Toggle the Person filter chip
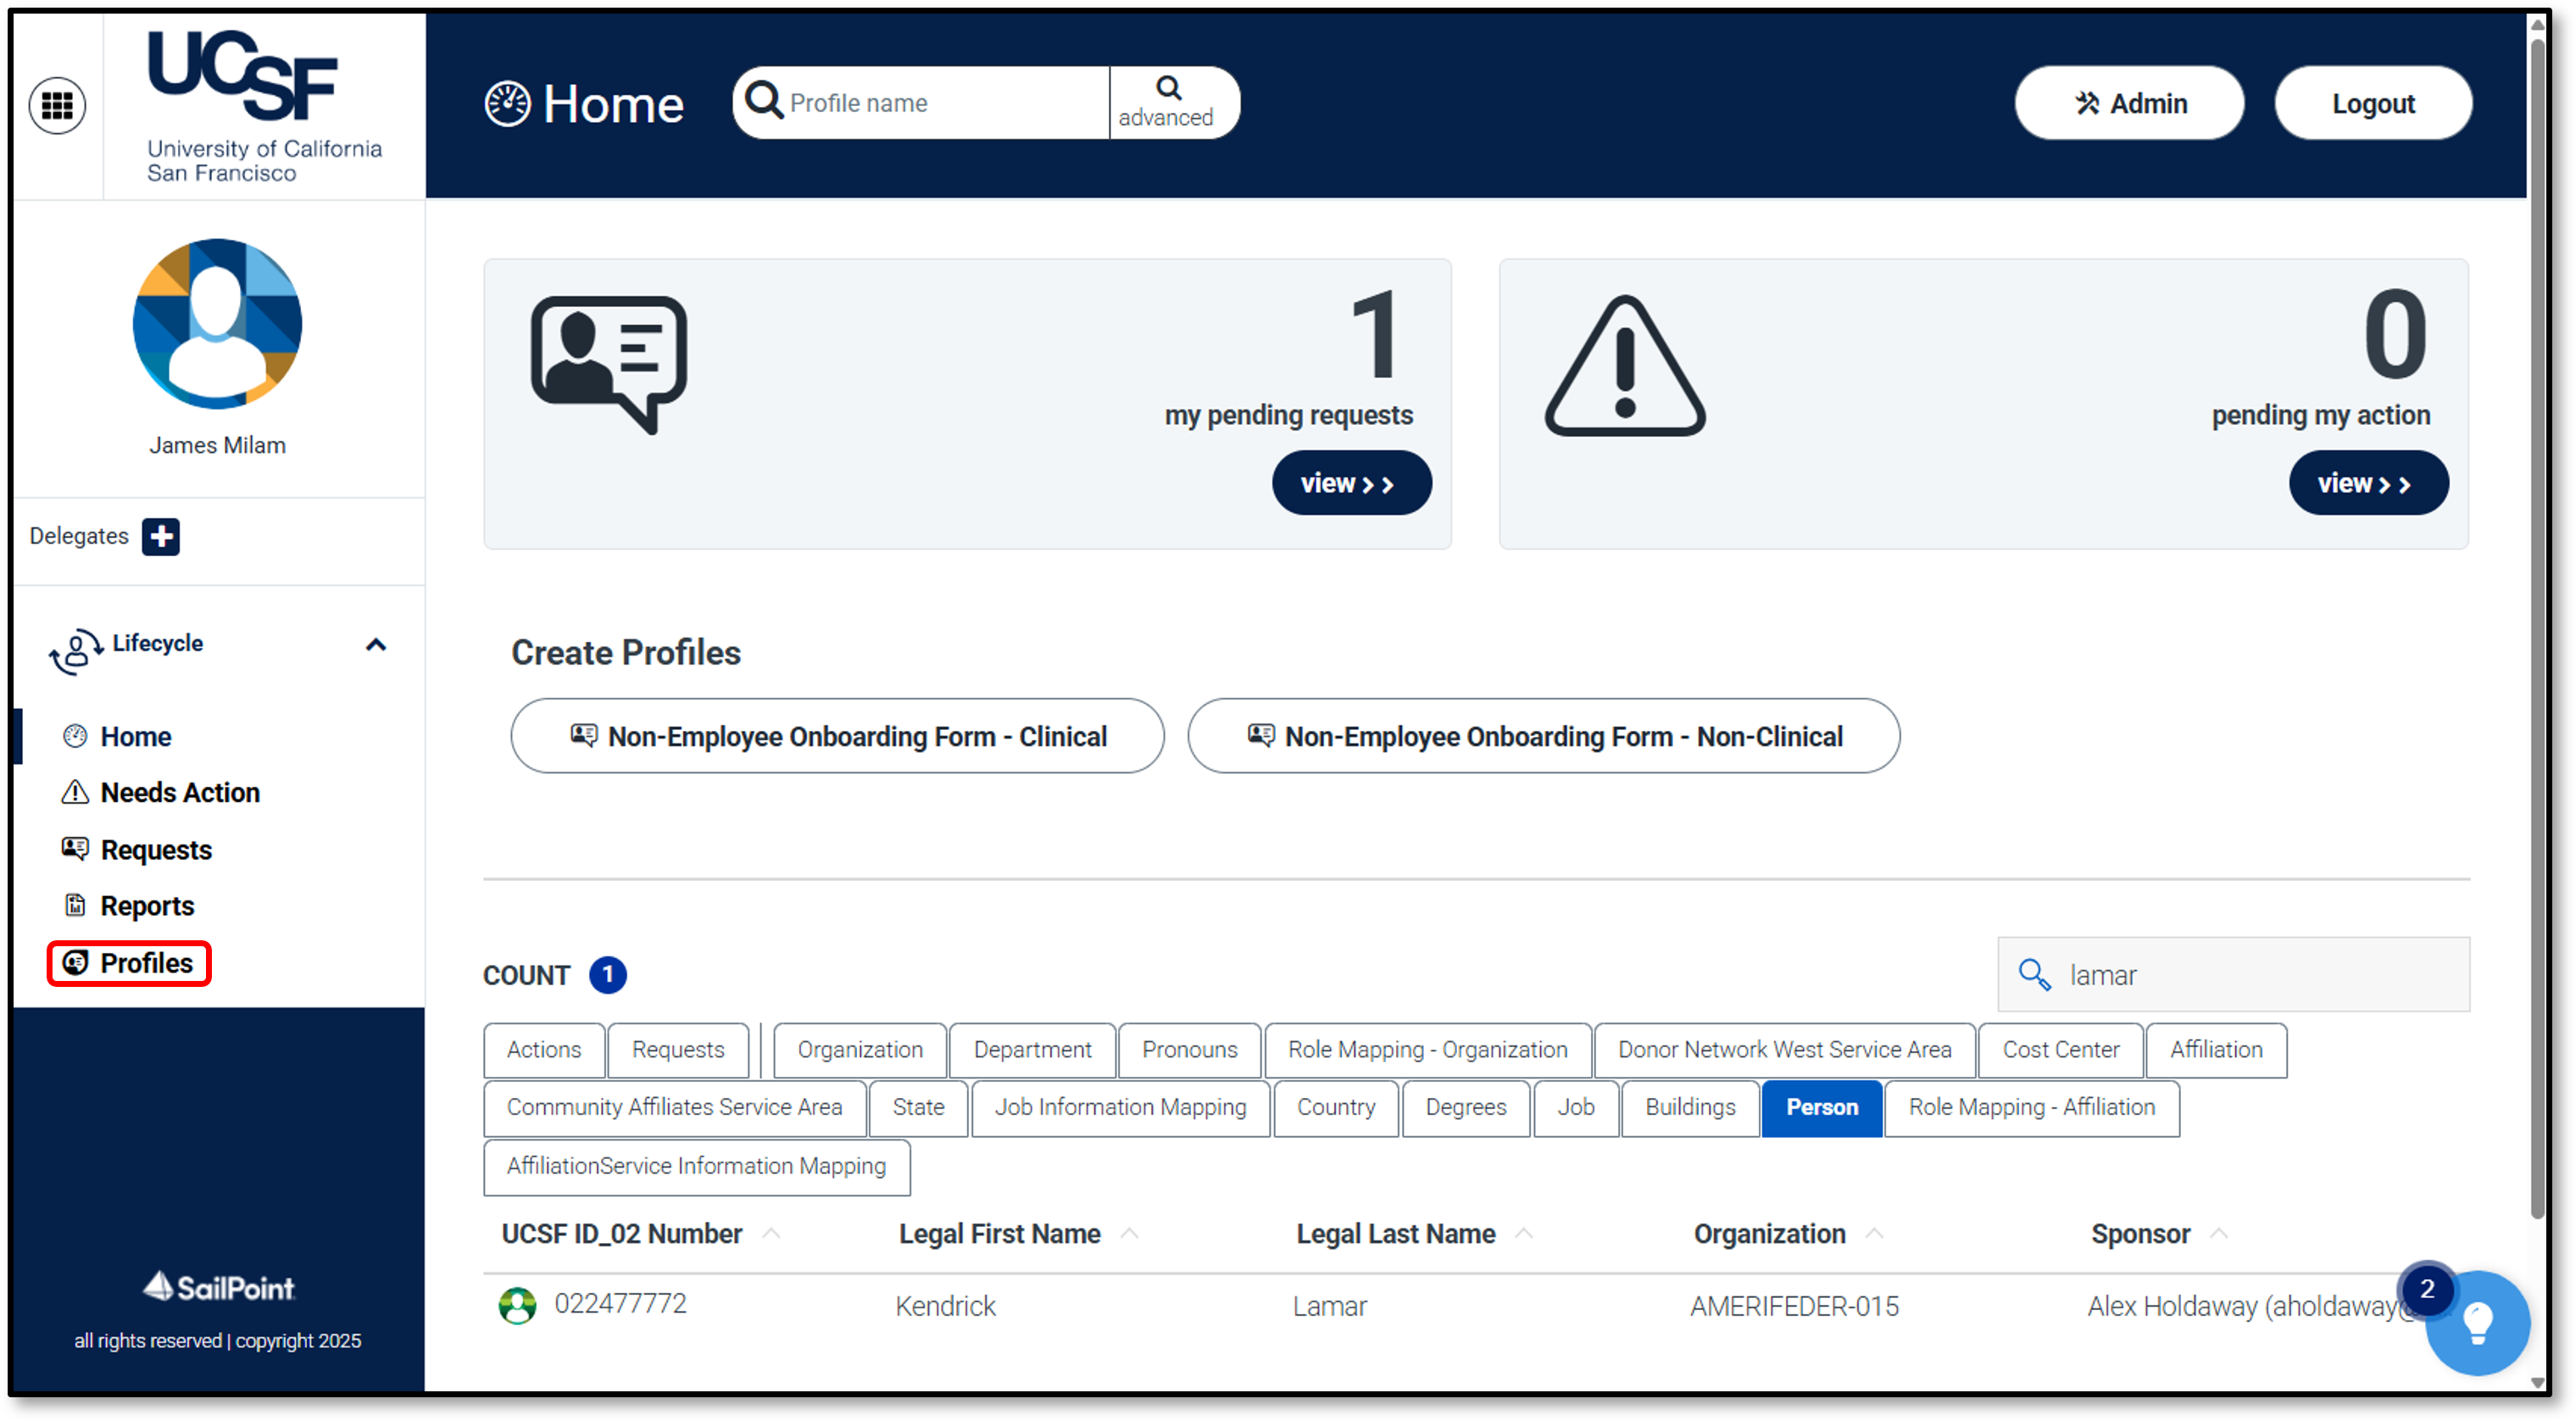Screen dimensions: 2576x1421 tap(1821, 1108)
